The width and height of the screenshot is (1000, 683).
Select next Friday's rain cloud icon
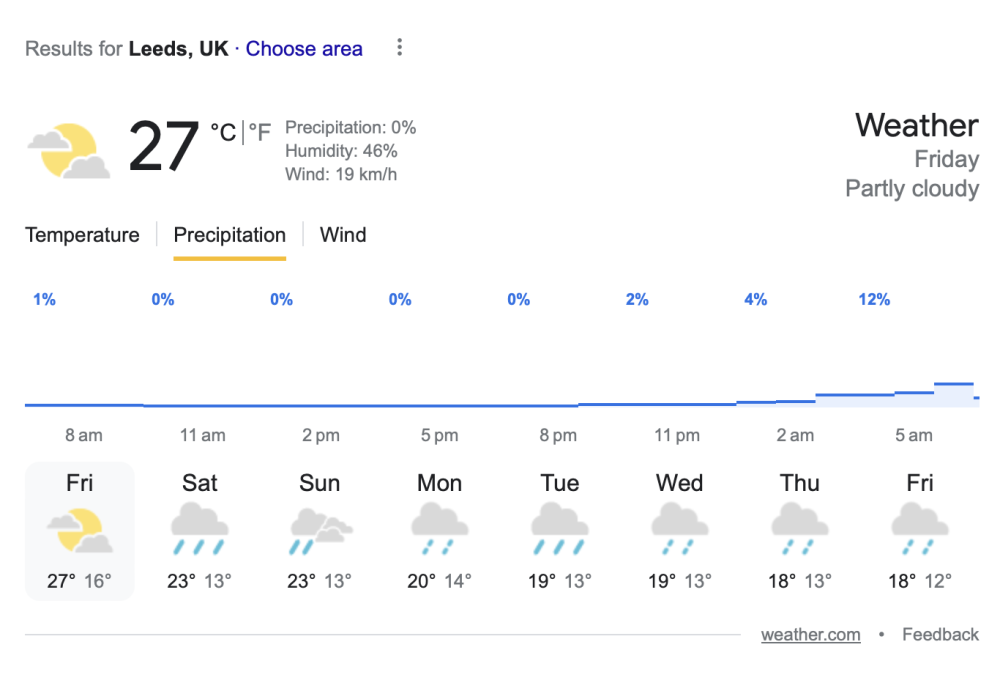[x=920, y=529]
